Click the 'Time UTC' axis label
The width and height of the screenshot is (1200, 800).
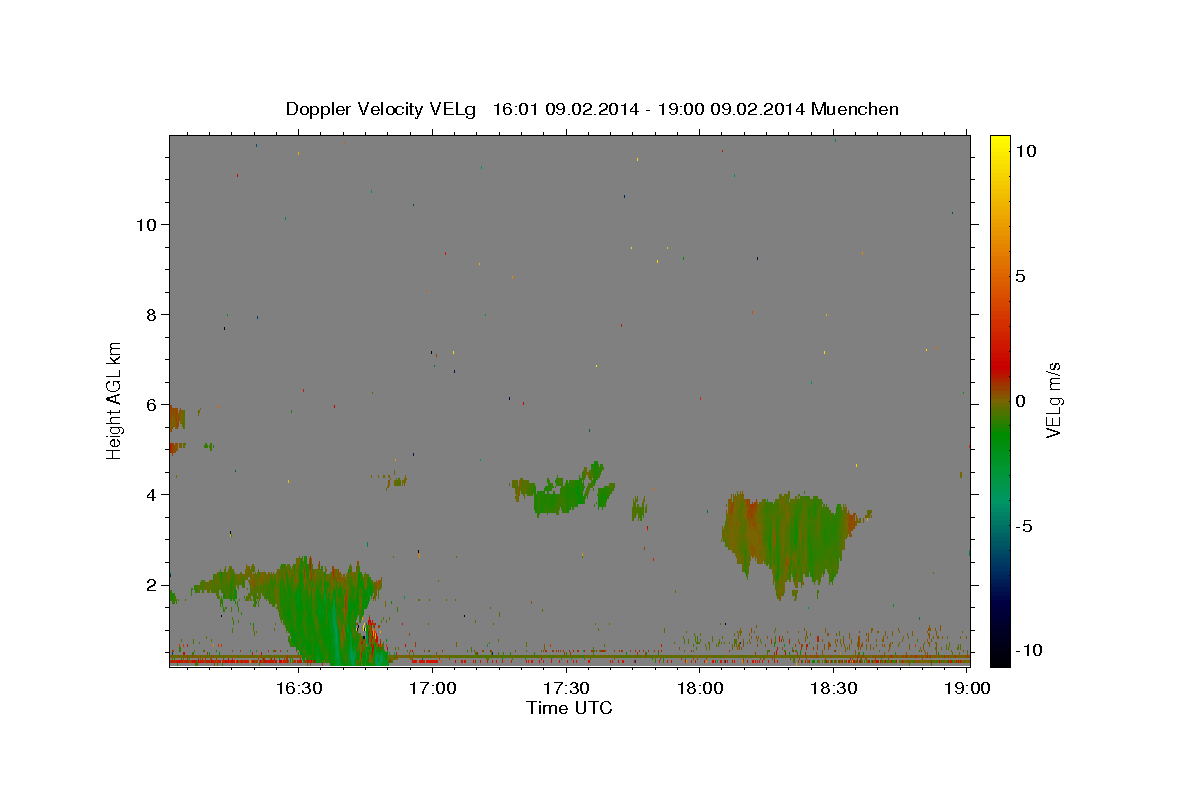(569, 708)
